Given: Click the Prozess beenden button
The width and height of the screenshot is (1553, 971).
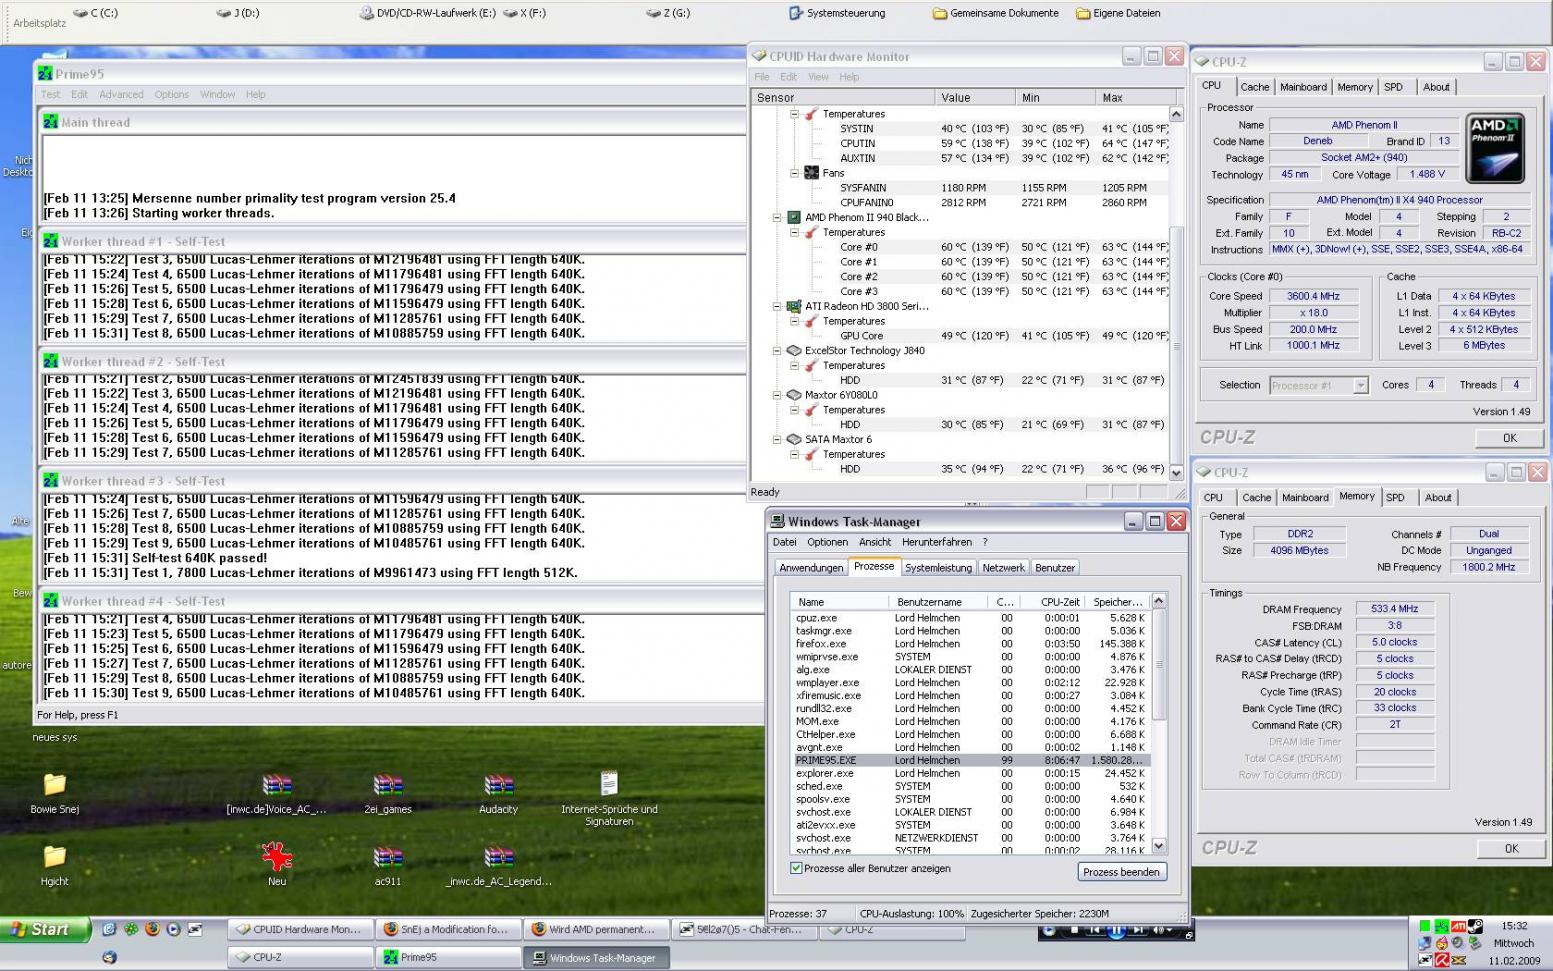Looking at the screenshot, I should point(1121,872).
